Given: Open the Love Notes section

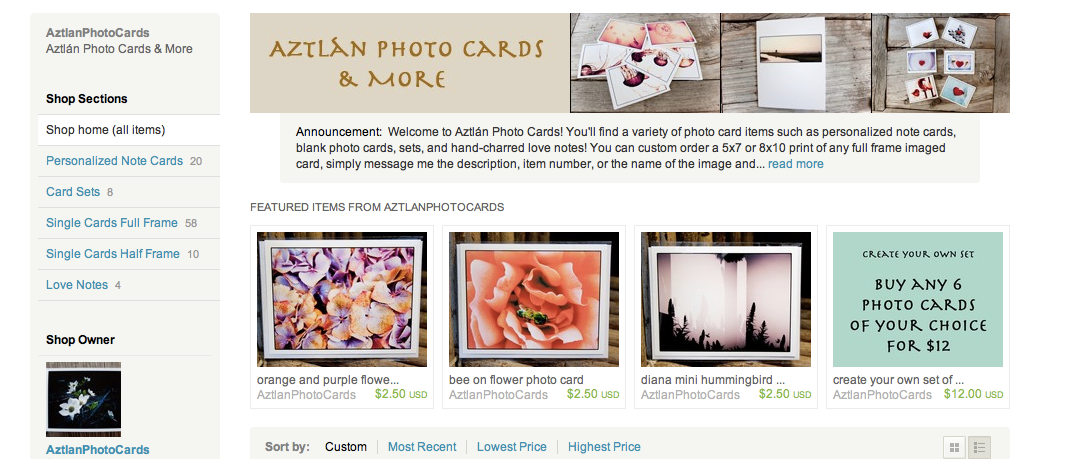Looking at the screenshot, I should pos(77,284).
